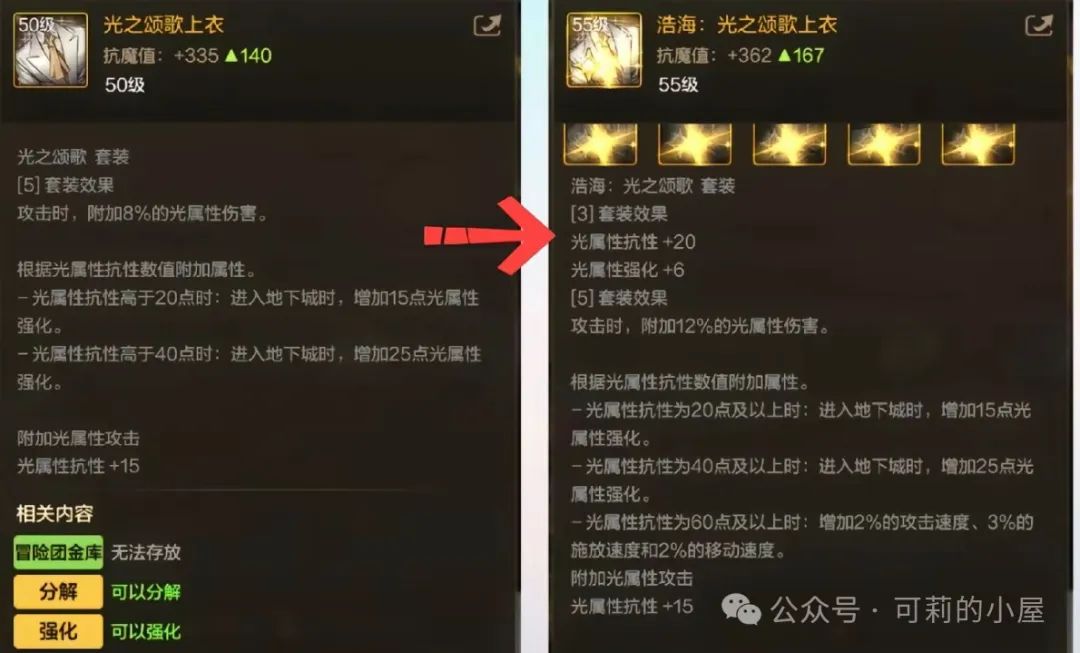The height and width of the screenshot is (653, 1080).
Task: Click the fifth golden set-piece icon
Action: pyautogui.click(x=978, y=145)
